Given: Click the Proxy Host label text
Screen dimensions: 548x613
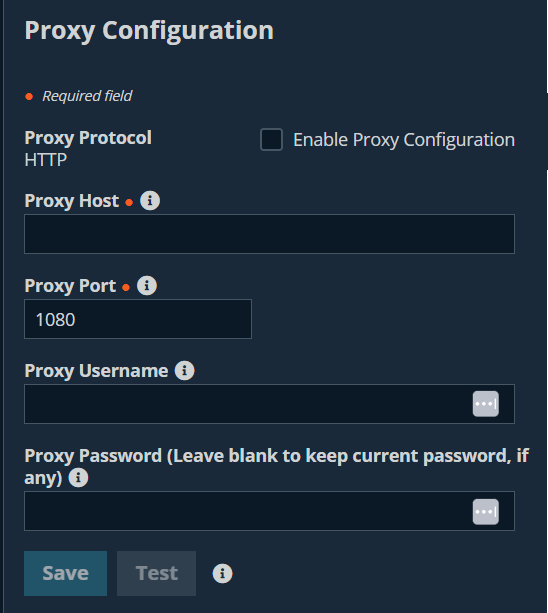Looking at the screenshot, I should click(72, 201).
